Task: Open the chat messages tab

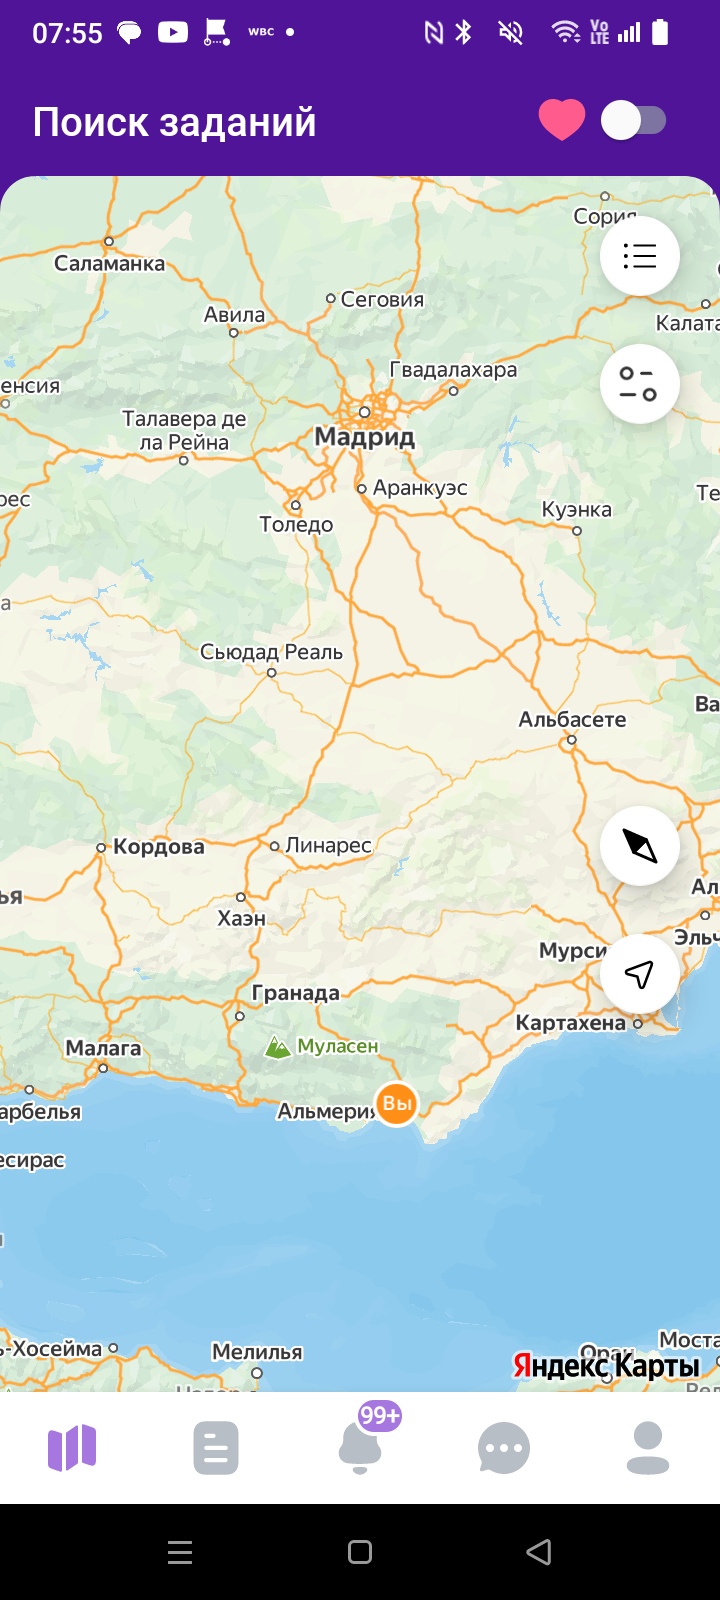Action: (x=504, y=1448)
